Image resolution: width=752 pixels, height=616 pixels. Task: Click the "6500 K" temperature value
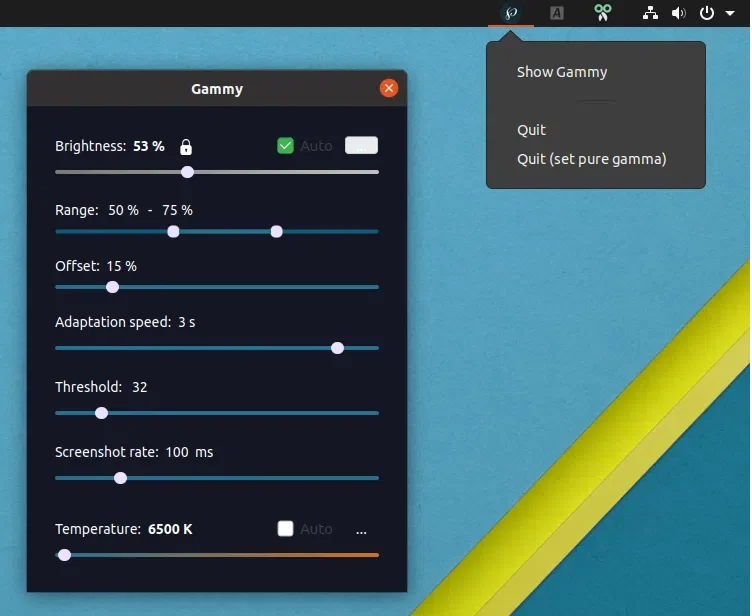point(170,529)
